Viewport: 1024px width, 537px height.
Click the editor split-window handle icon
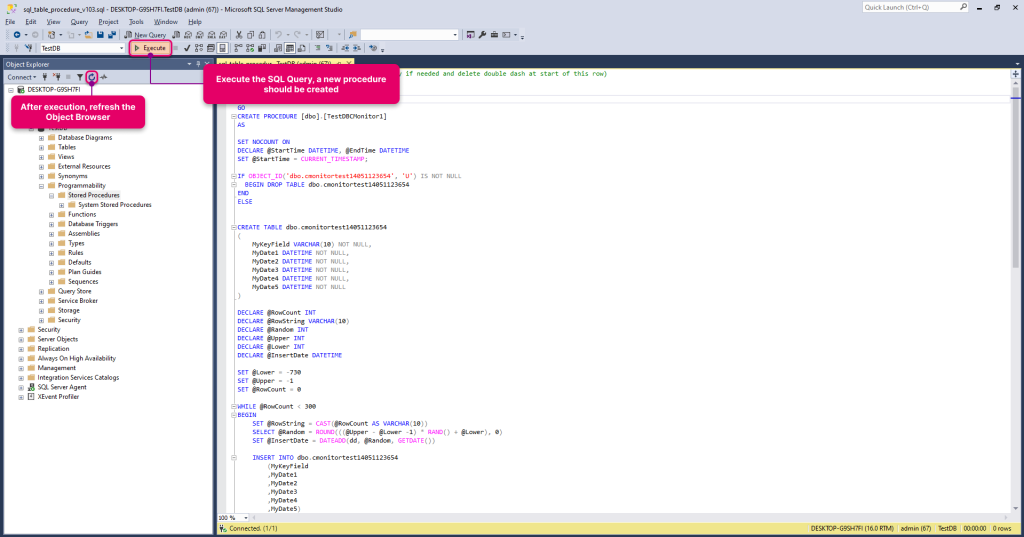[1016, 74]
